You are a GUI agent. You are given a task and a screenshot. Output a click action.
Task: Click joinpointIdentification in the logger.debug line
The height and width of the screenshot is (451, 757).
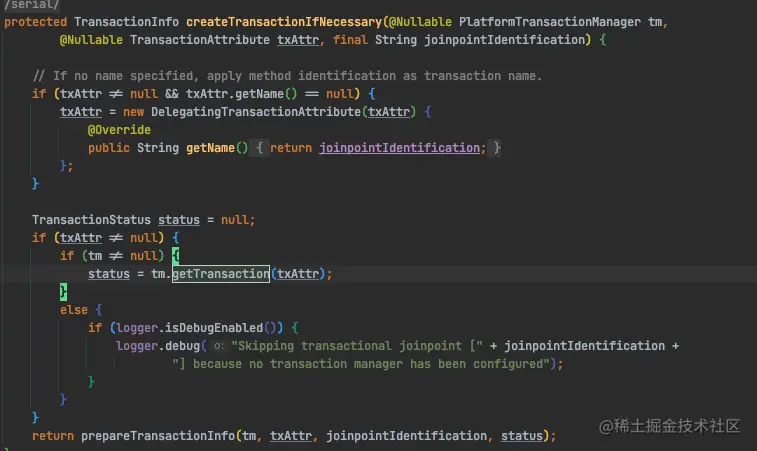click(585, 346)
